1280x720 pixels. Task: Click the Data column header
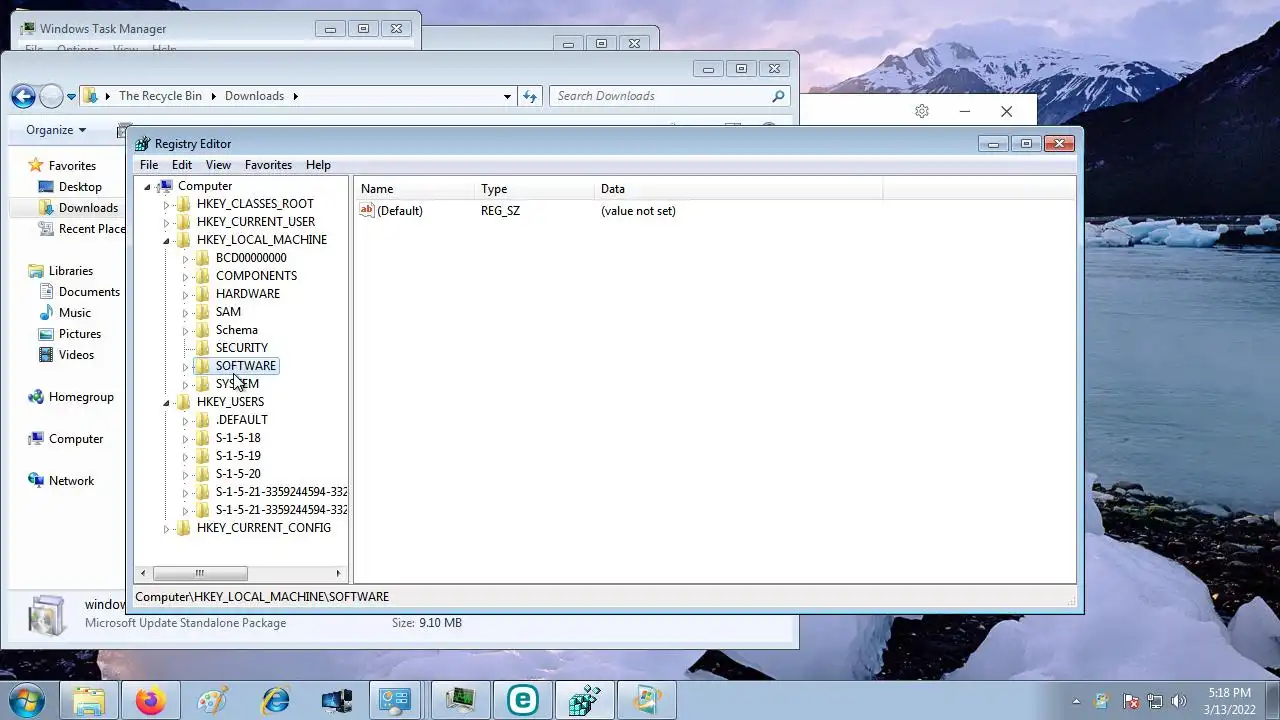pos(738,189)
